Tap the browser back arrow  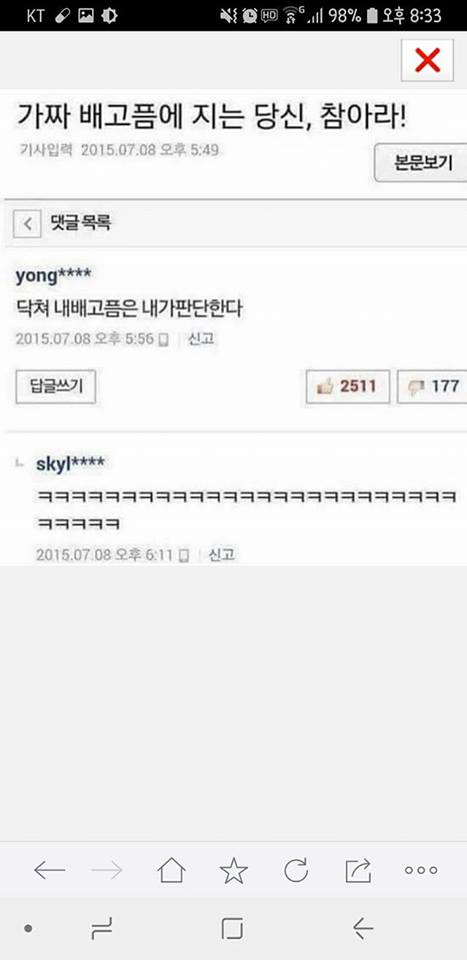click(x=50, y=870)
